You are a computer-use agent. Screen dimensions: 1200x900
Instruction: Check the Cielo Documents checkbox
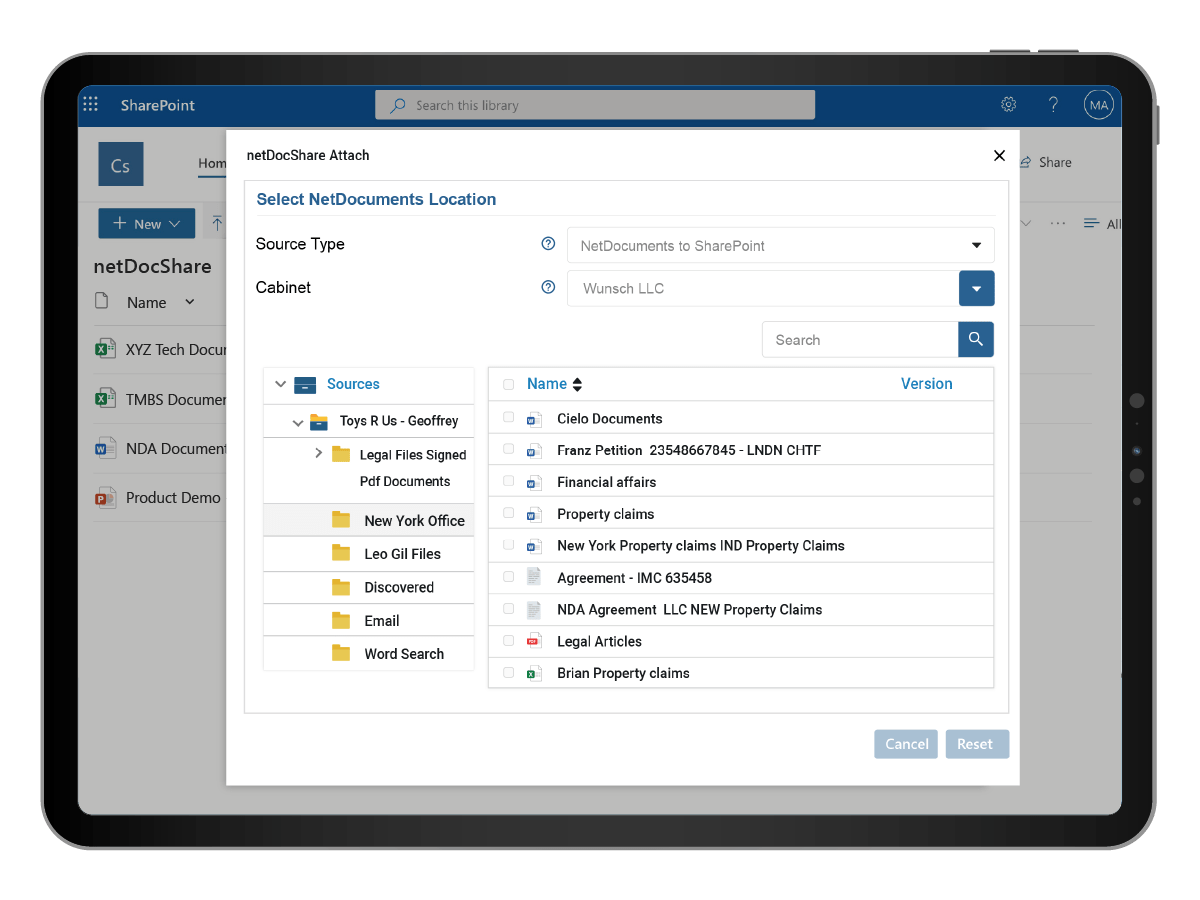click(x=508, y=417)
